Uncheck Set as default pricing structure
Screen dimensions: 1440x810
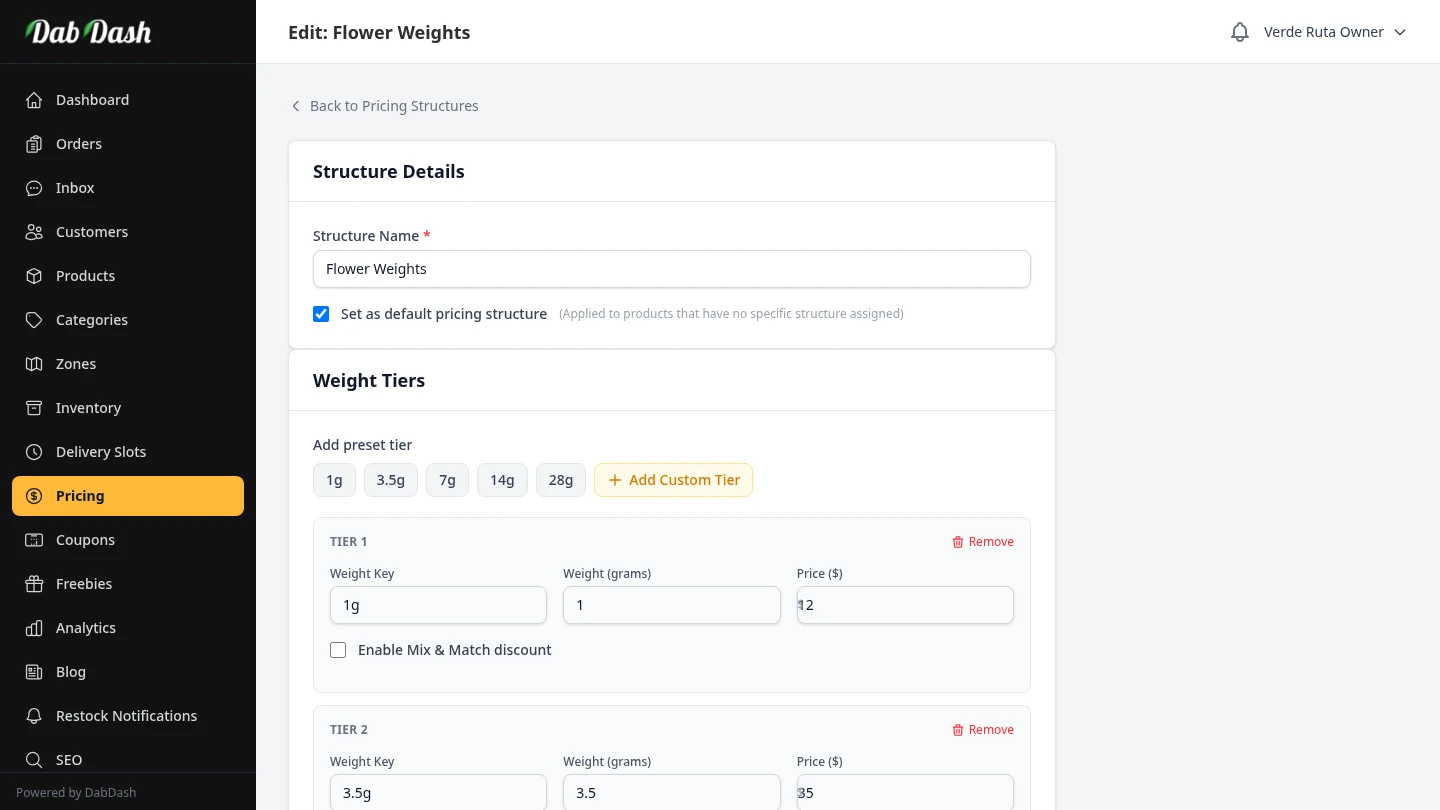[321, 314]
